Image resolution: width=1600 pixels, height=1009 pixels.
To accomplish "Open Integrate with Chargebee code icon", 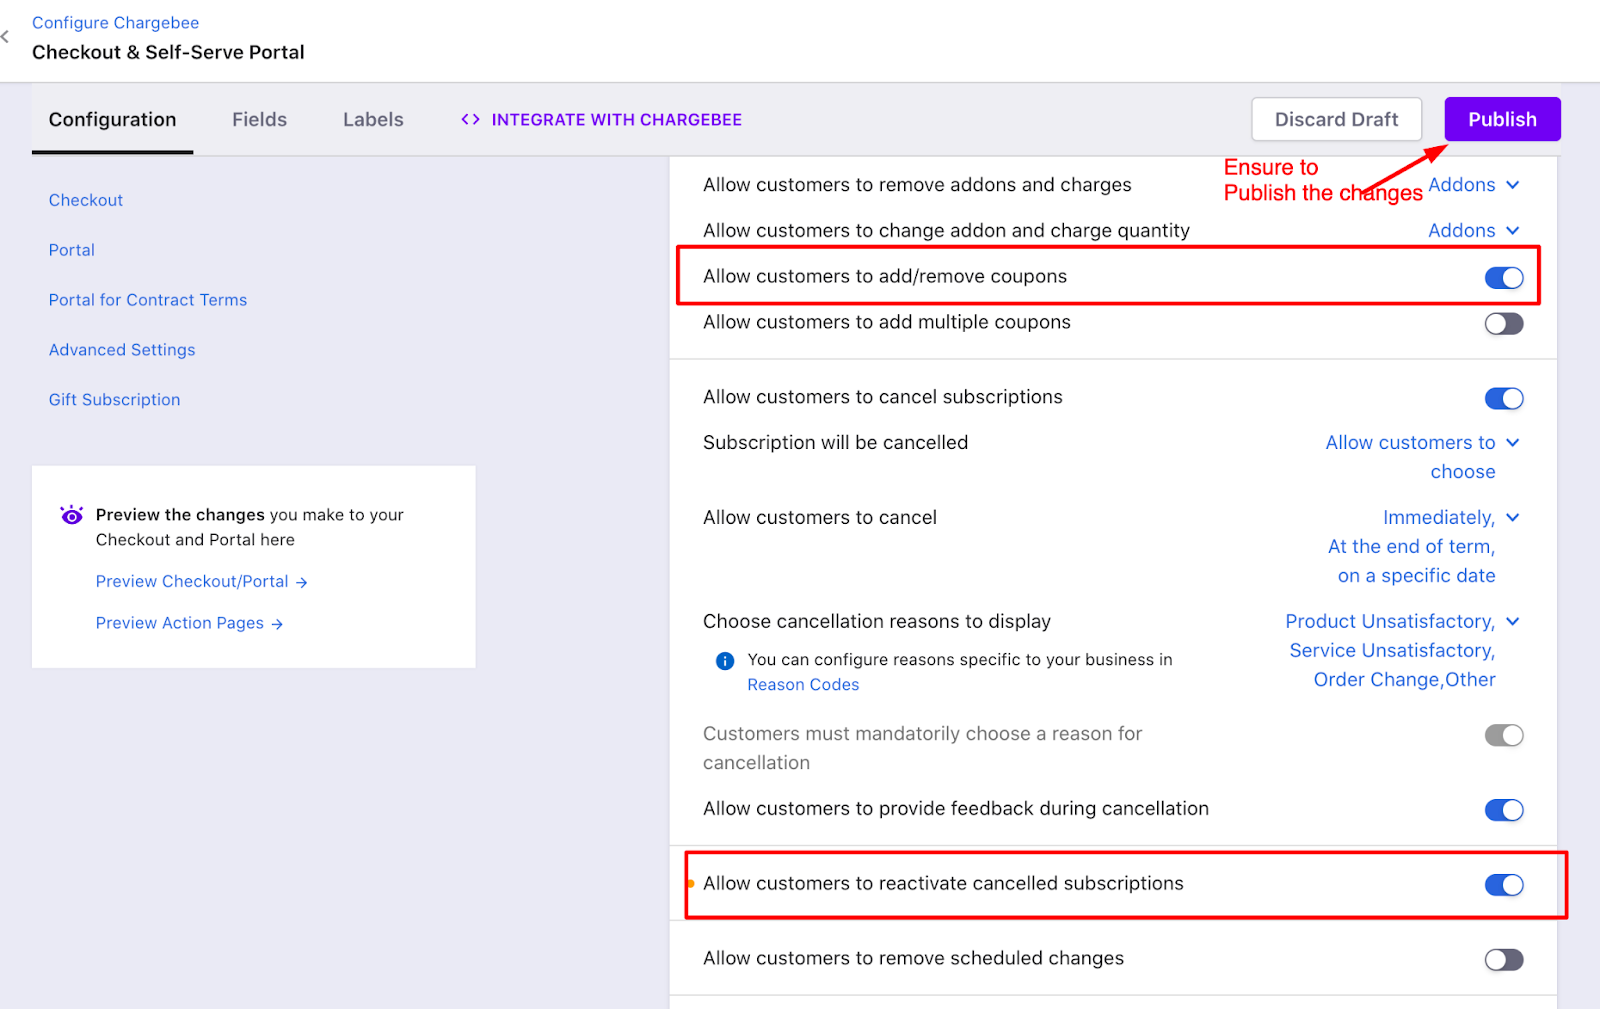I will click(469, 119).
